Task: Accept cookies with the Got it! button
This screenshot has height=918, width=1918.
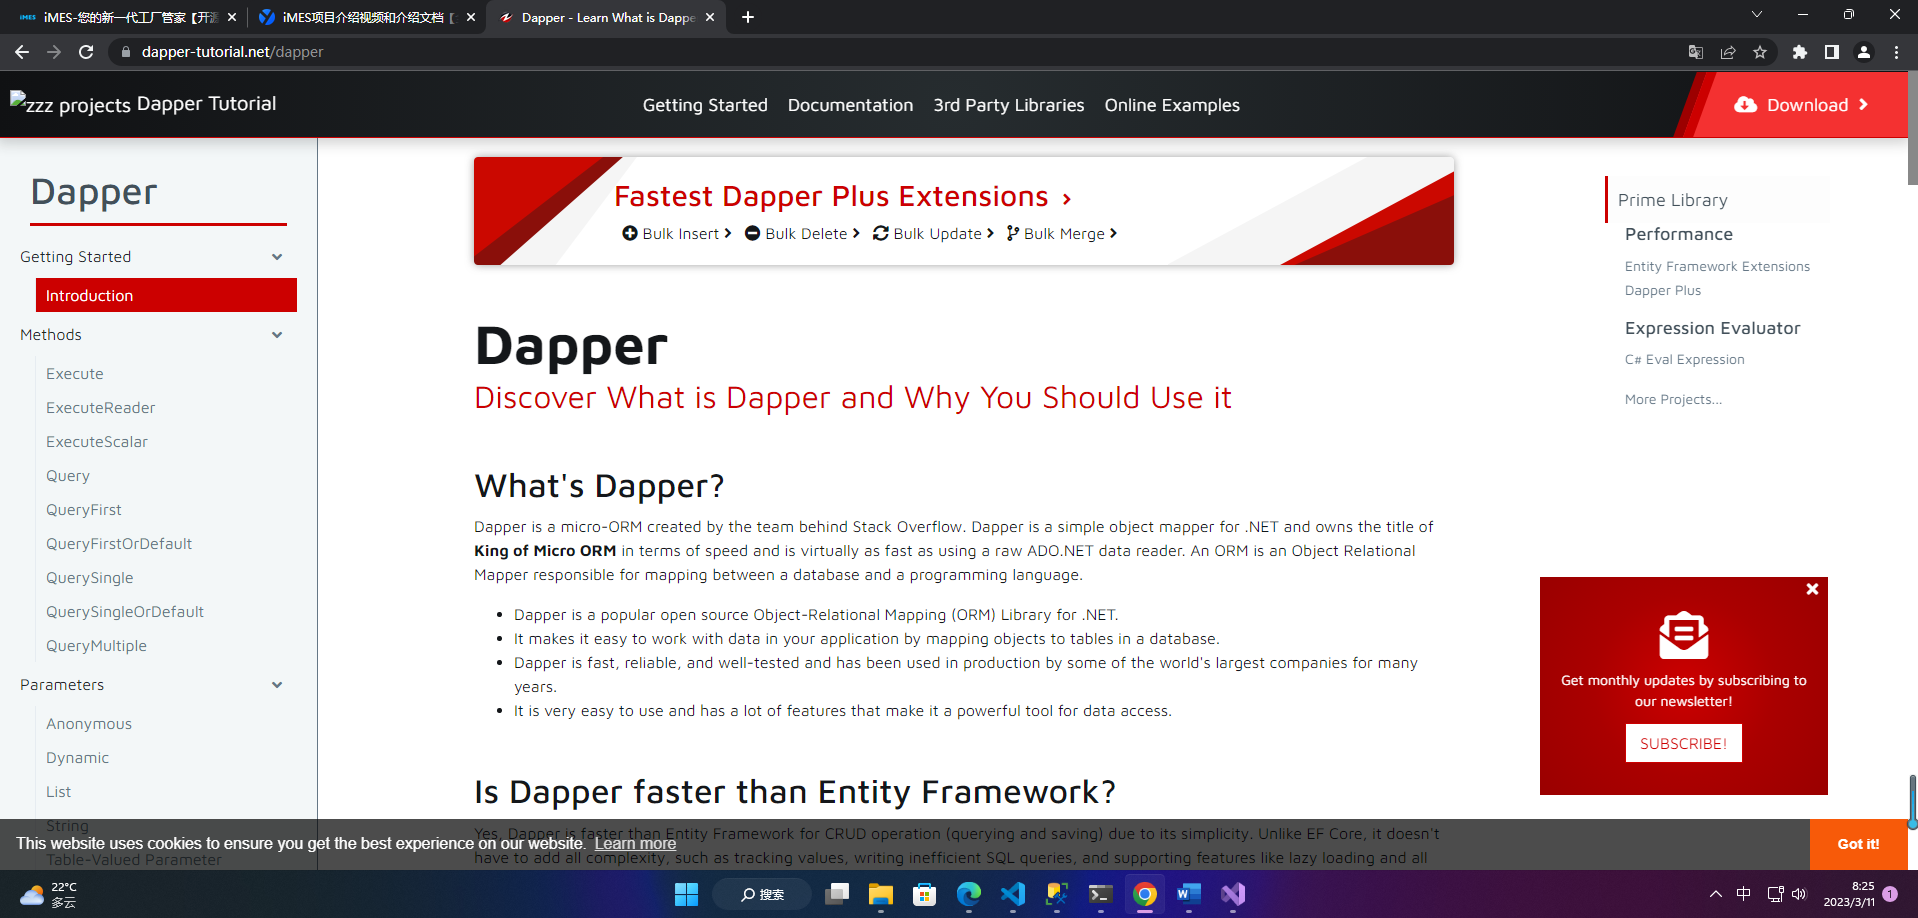Action: (x=1859, y=844)
